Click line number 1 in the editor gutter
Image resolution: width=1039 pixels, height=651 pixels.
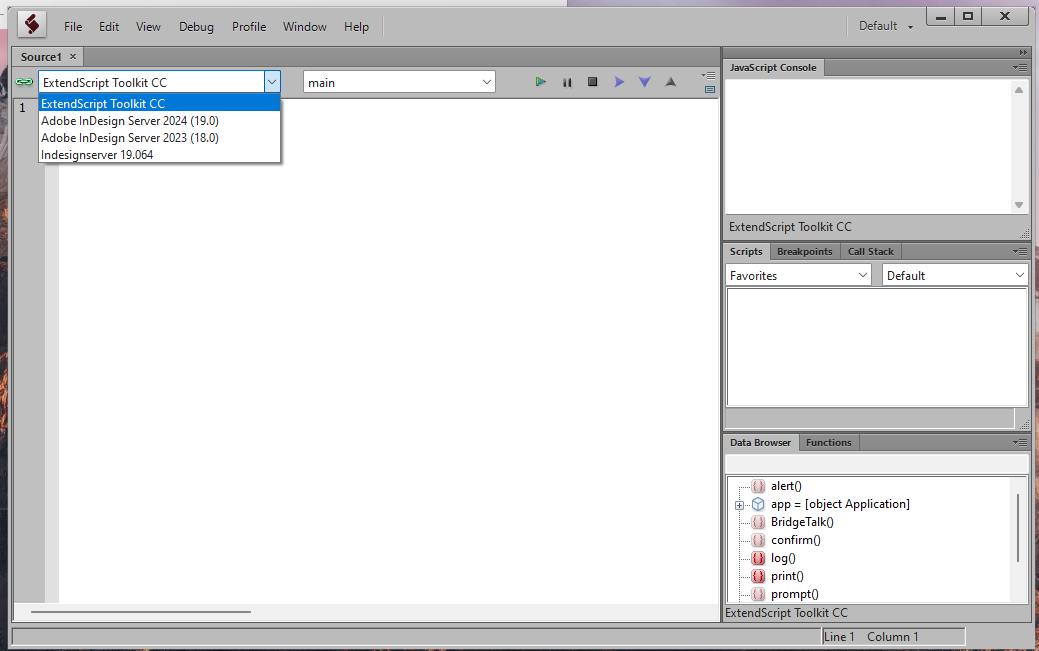click(23, 107)
